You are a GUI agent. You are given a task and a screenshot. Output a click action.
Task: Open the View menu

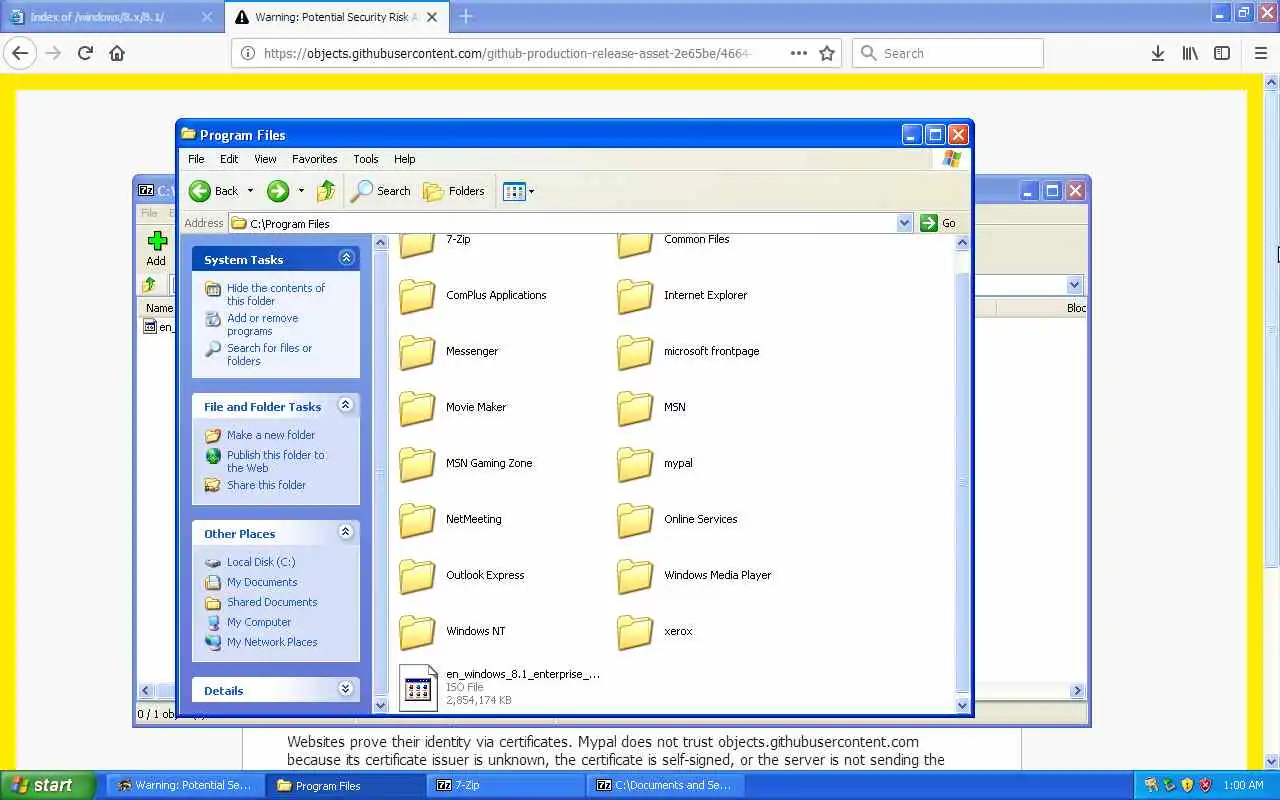click(265, 159)
